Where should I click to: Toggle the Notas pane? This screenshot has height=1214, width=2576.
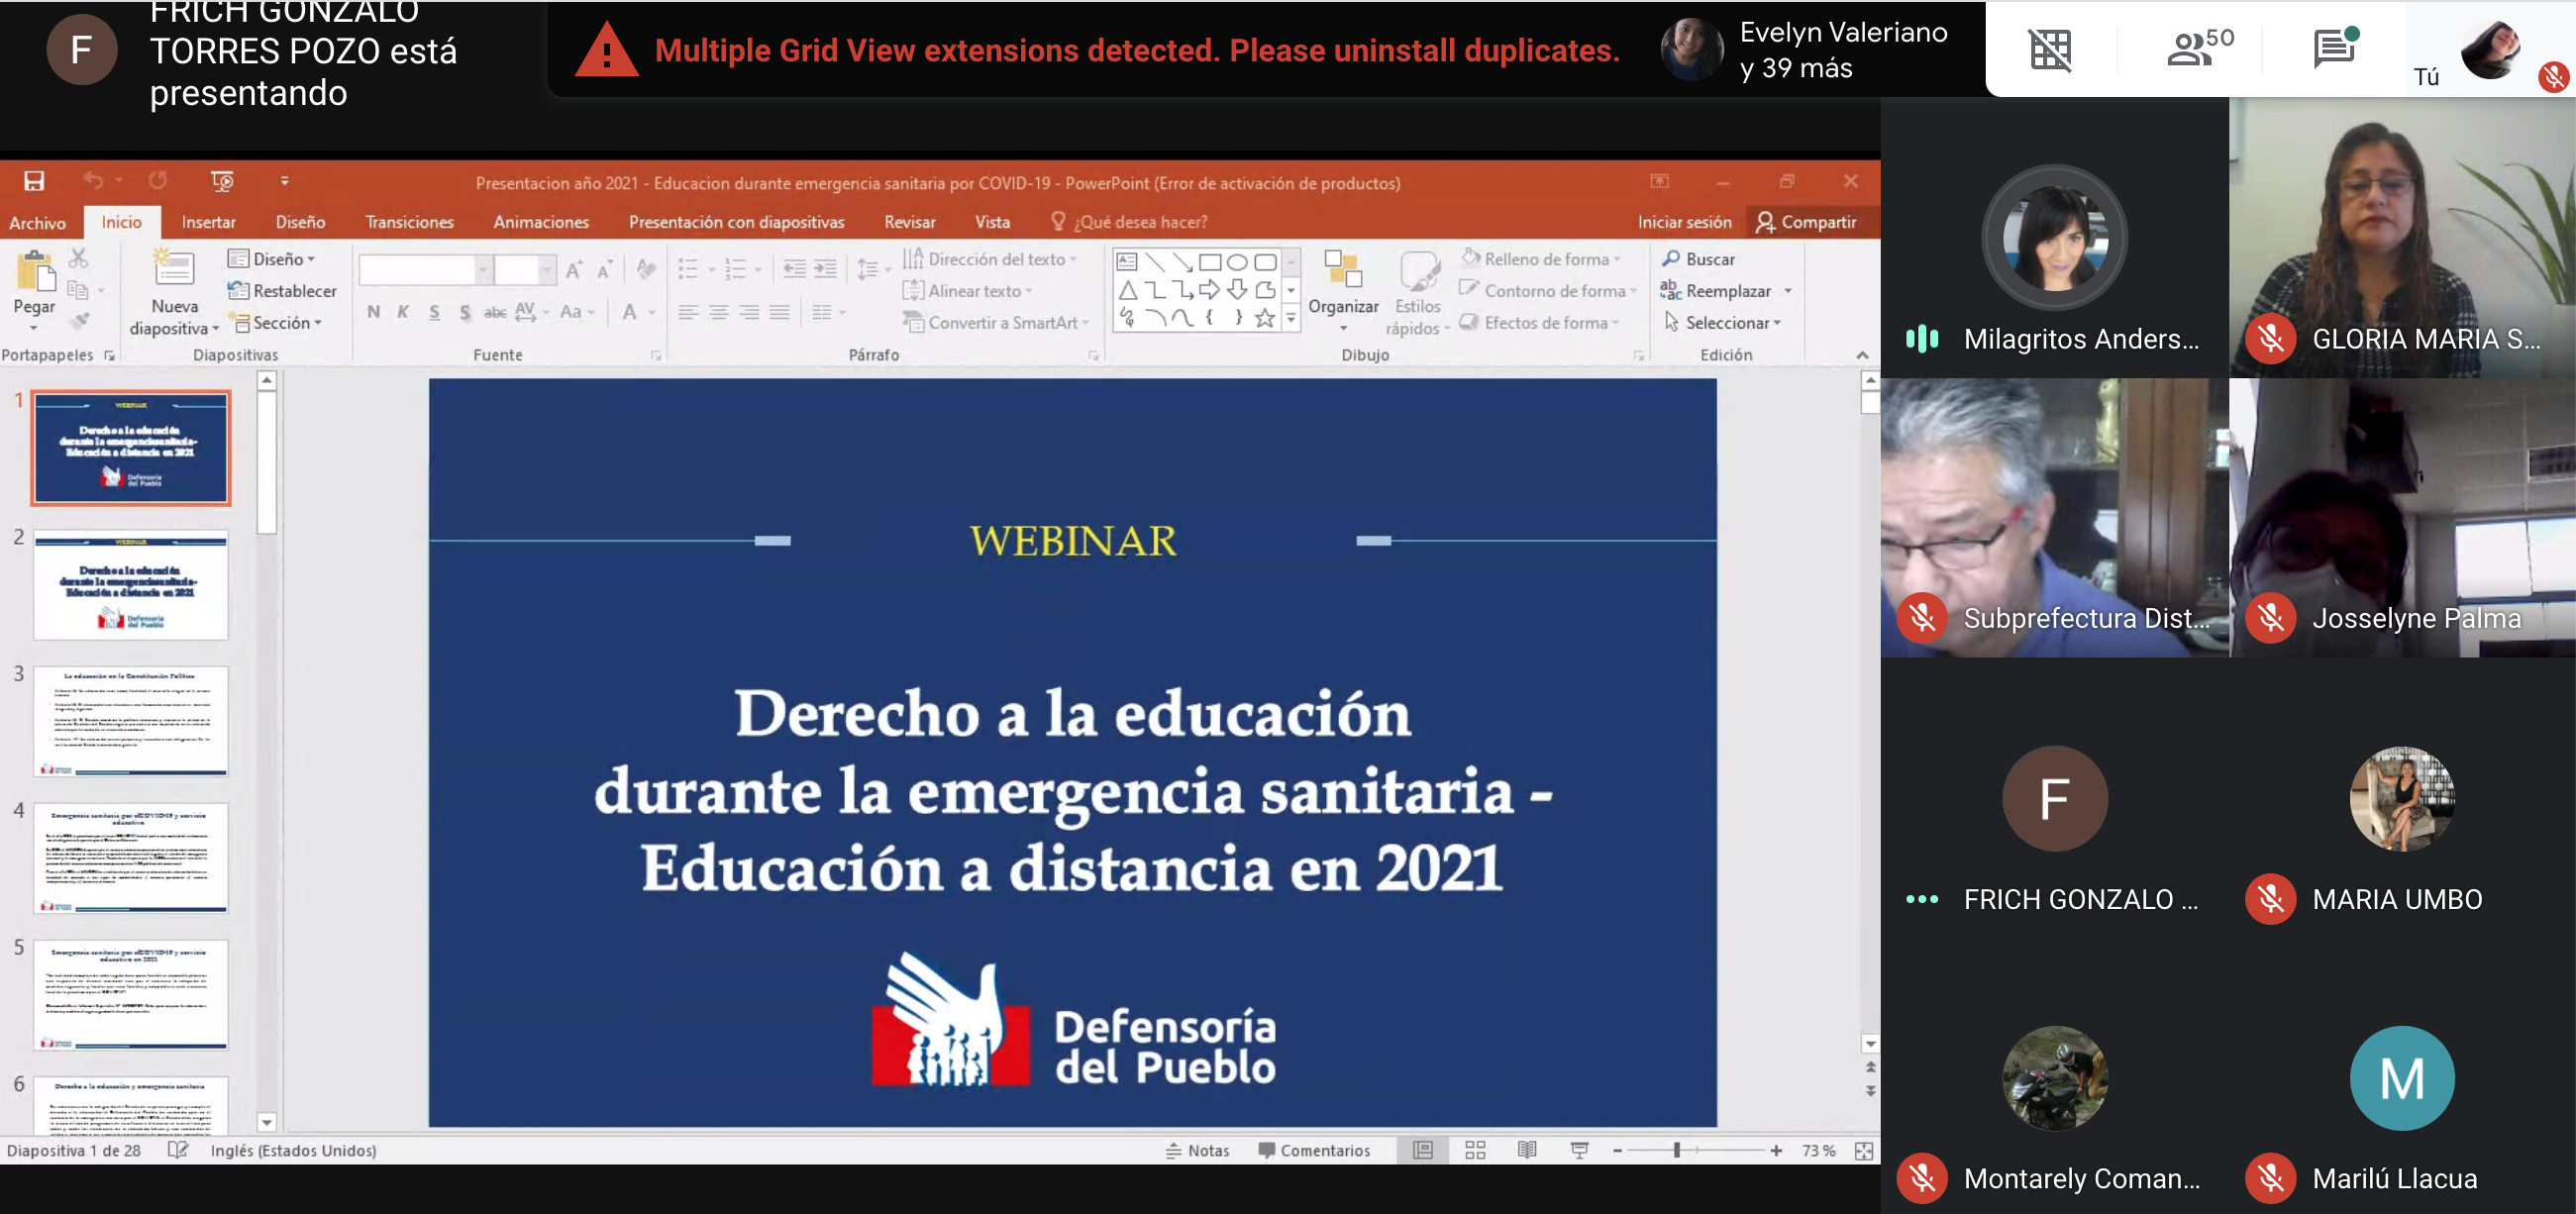point(1197,1150)
